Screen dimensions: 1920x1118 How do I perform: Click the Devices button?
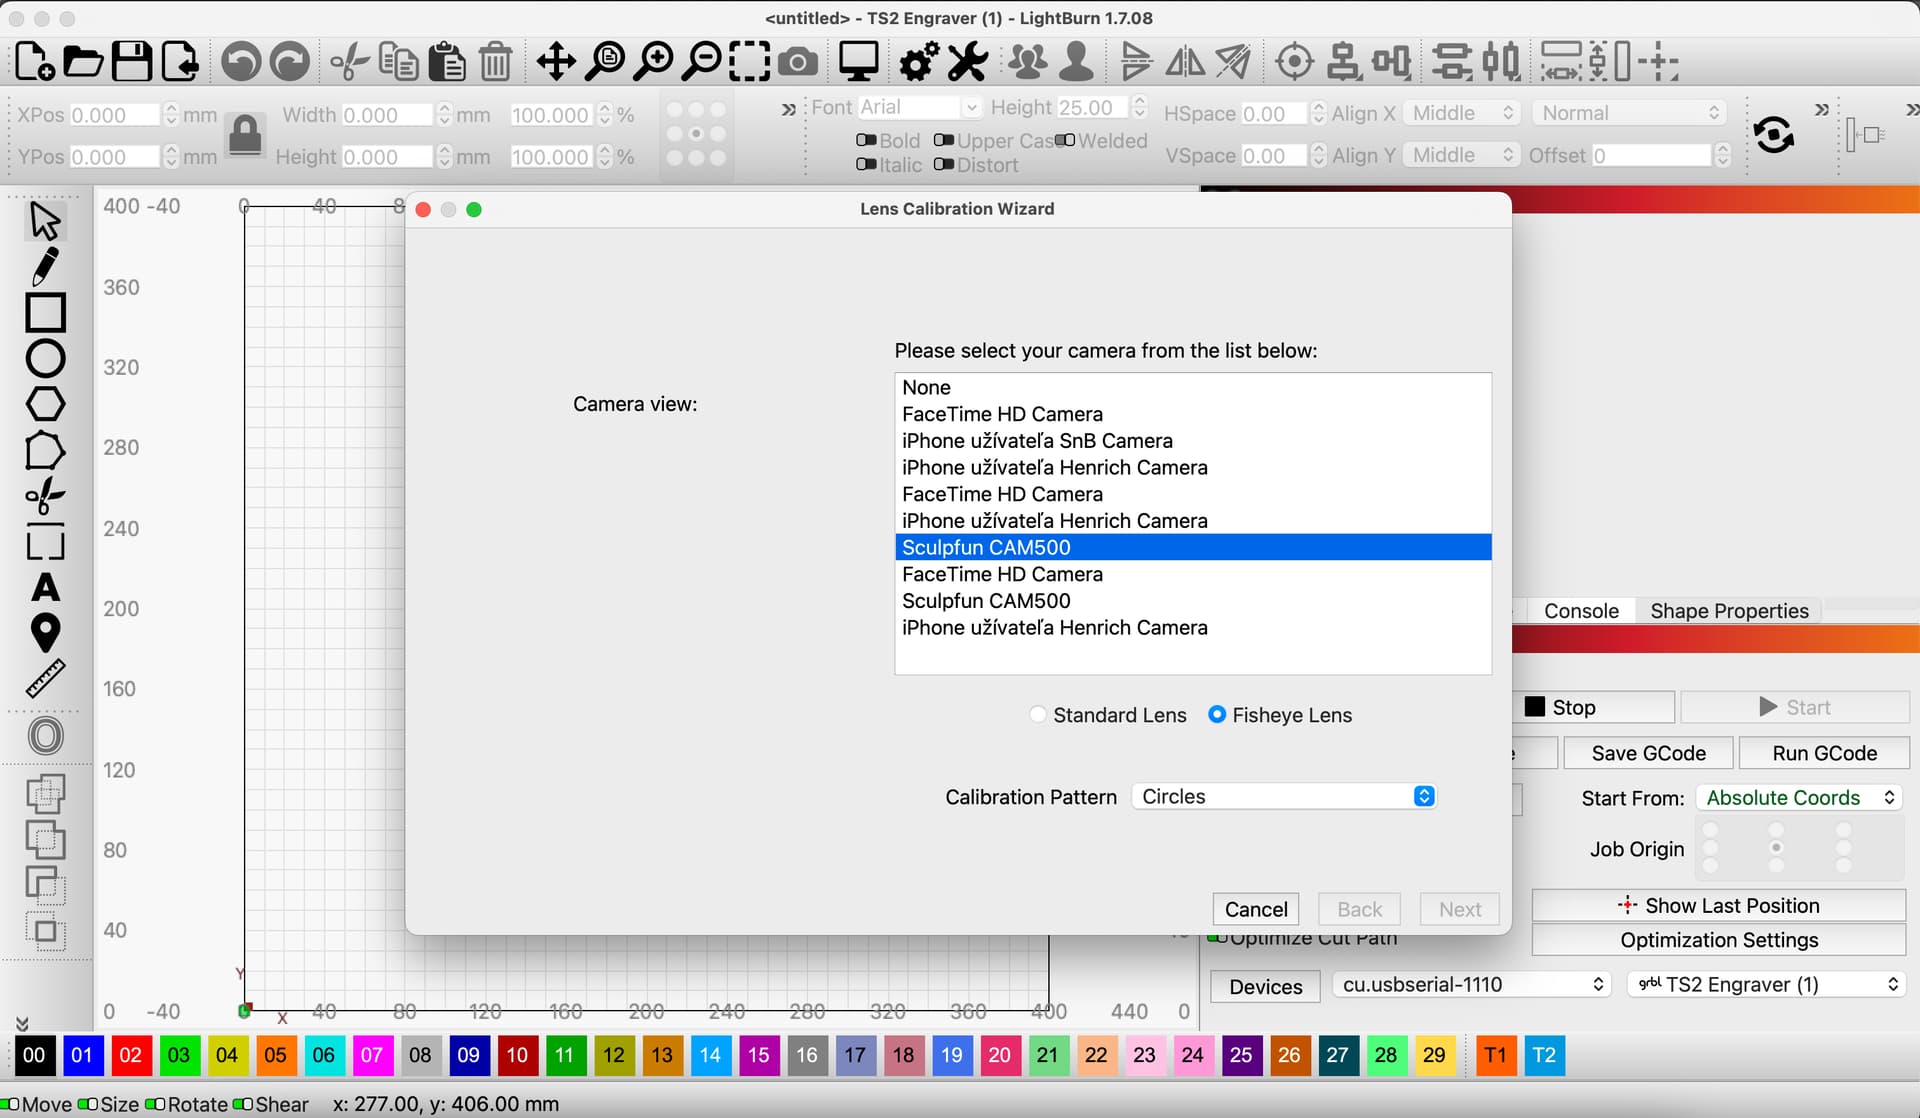coord(1265,986)
